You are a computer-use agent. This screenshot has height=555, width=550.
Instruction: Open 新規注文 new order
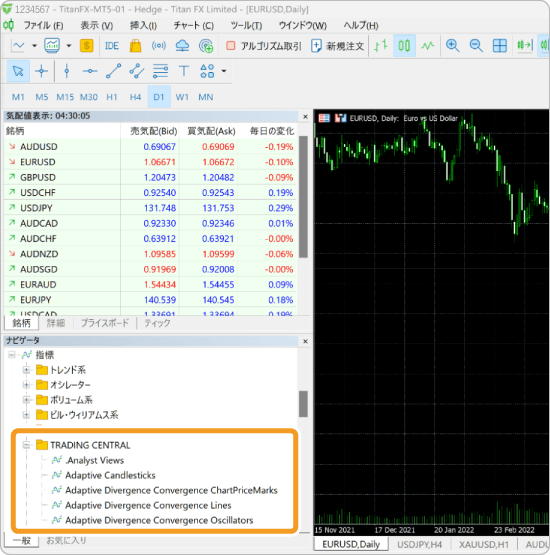(337, 46)
